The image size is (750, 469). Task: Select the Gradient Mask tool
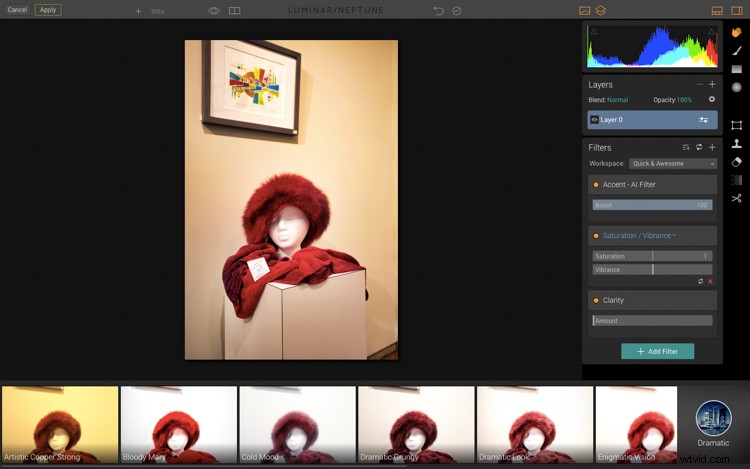pyautogui.click(x=737, y=69)
